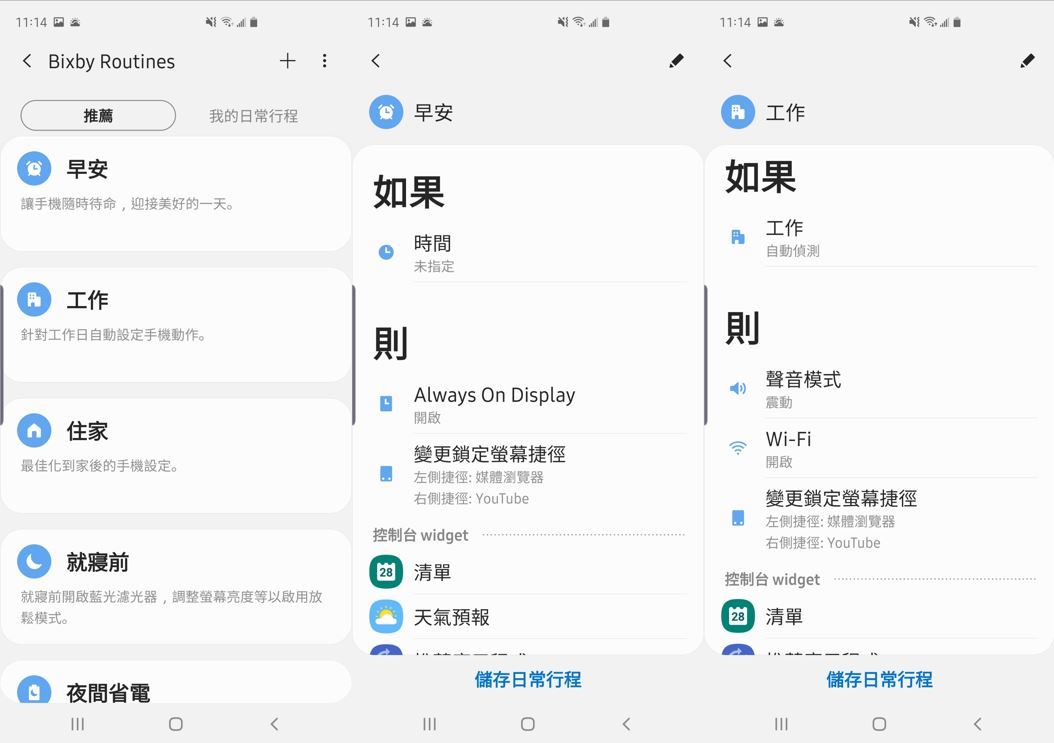
Task: Tap the speaker icon for 聲音模式
Action: click(737, 389)
